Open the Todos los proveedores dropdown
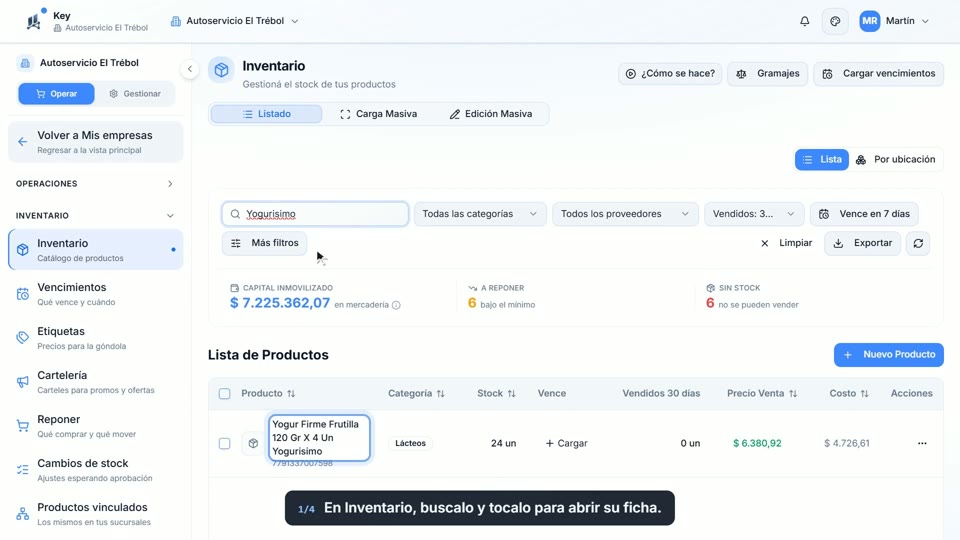 (x=625, y=214)
